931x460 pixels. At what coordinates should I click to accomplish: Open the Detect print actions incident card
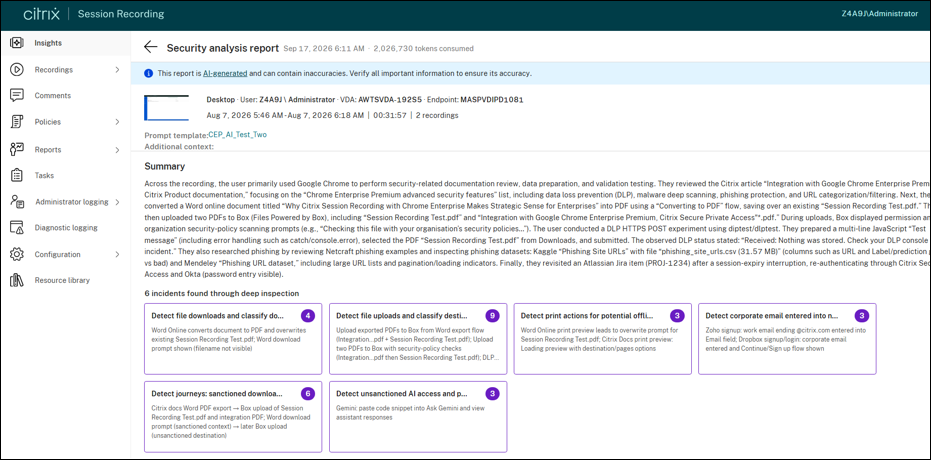(x=603, y=339)
